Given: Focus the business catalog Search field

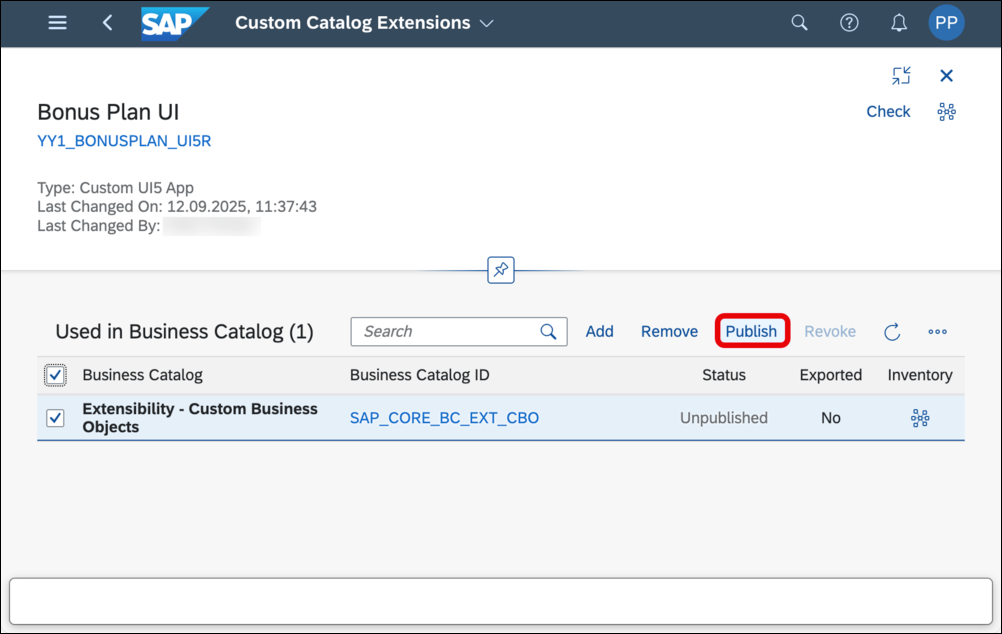Looking at the screenshot, I should pos(458,332).
